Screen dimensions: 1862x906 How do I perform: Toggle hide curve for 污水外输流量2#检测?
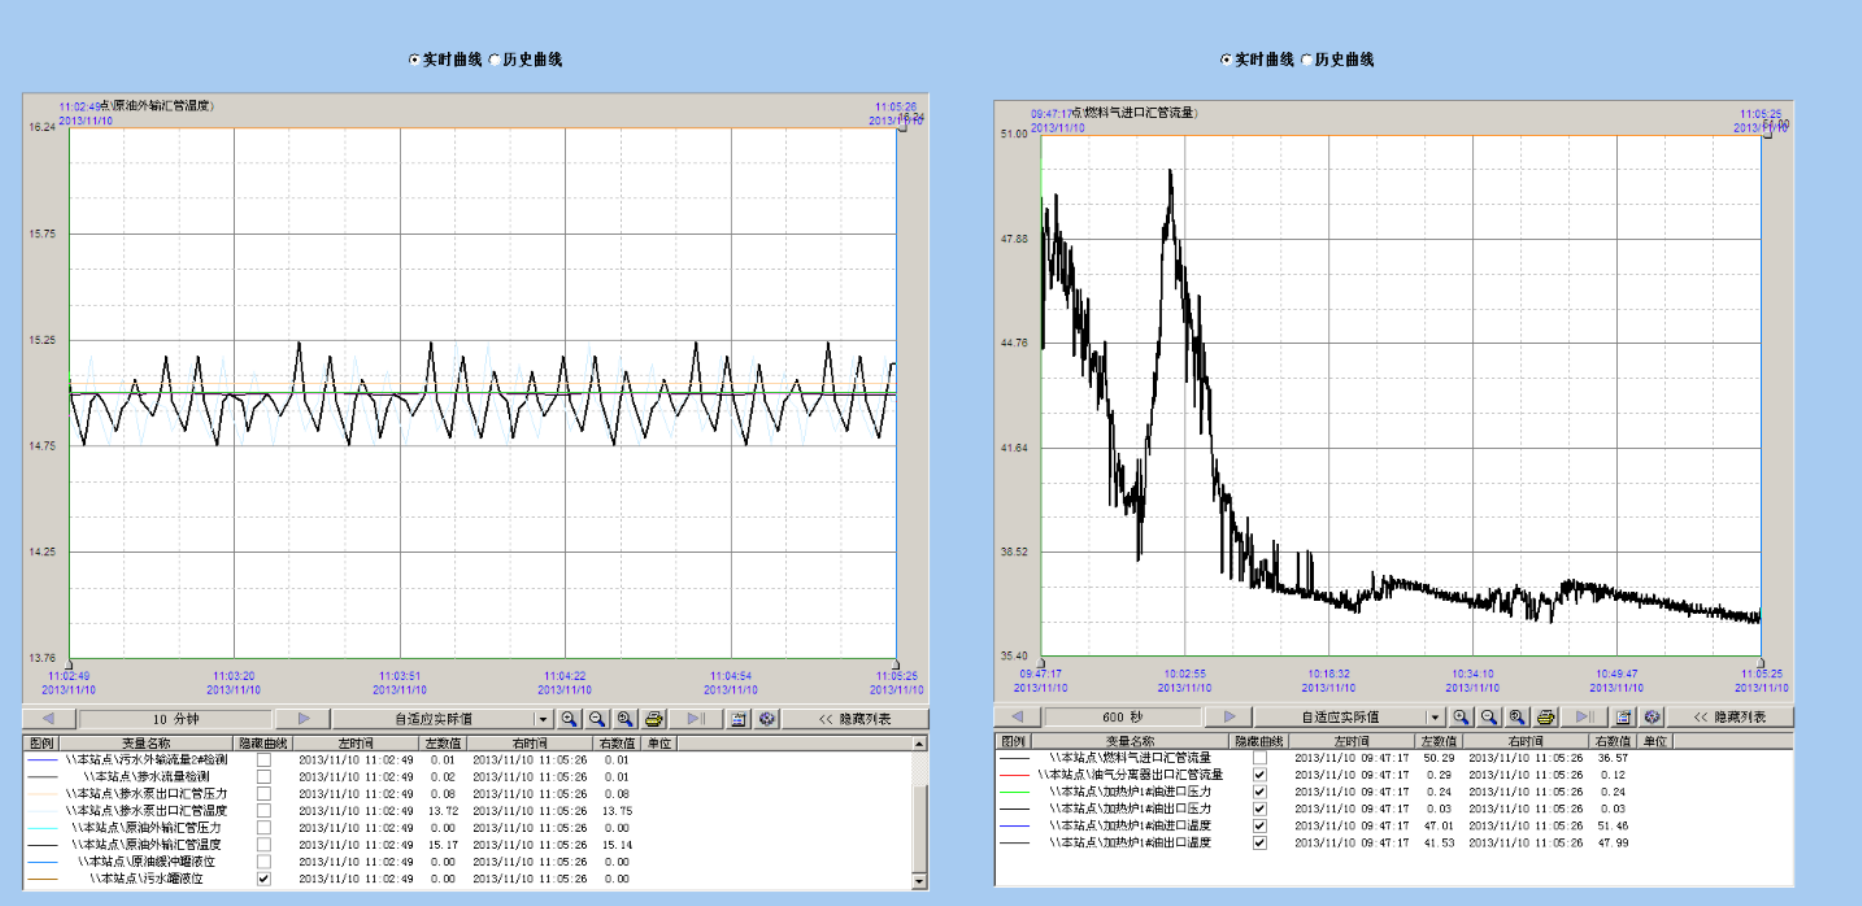(264, 760)
